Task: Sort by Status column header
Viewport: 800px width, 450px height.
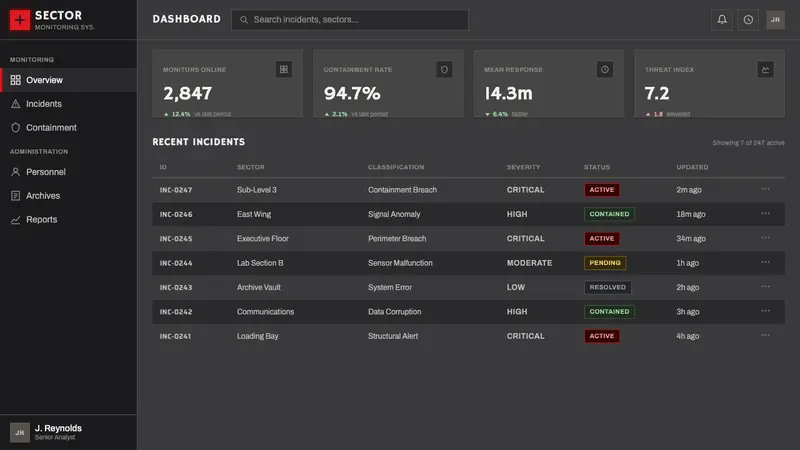Action: [x=597, y=167]
